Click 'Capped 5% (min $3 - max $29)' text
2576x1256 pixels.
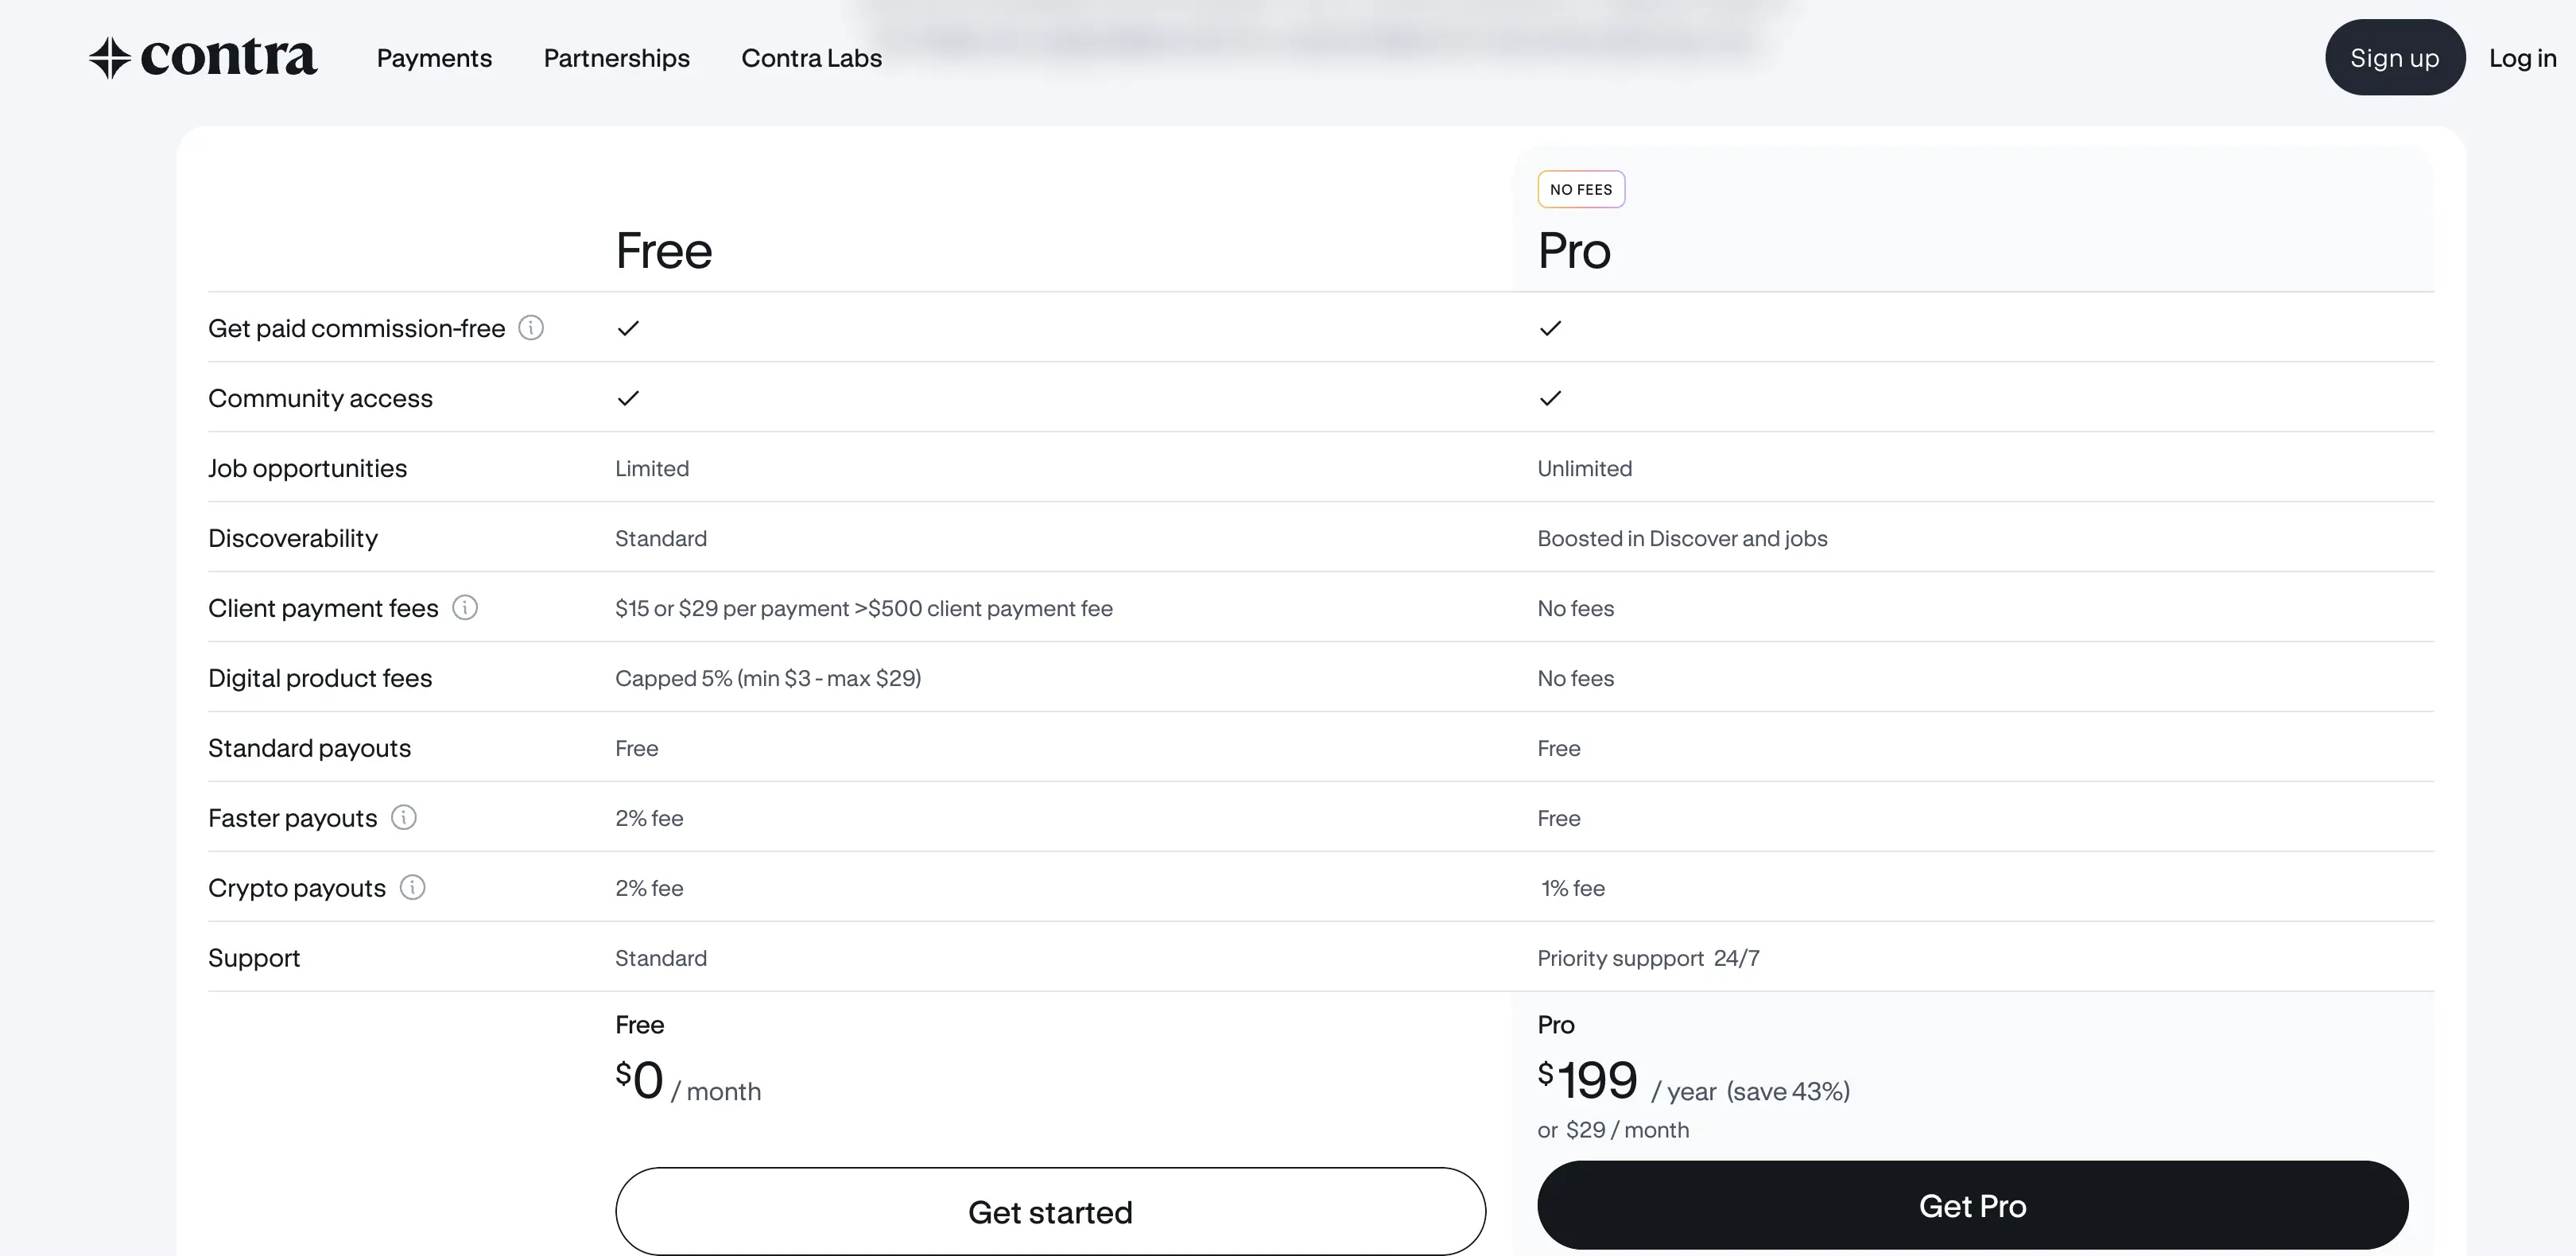[768, 678]
